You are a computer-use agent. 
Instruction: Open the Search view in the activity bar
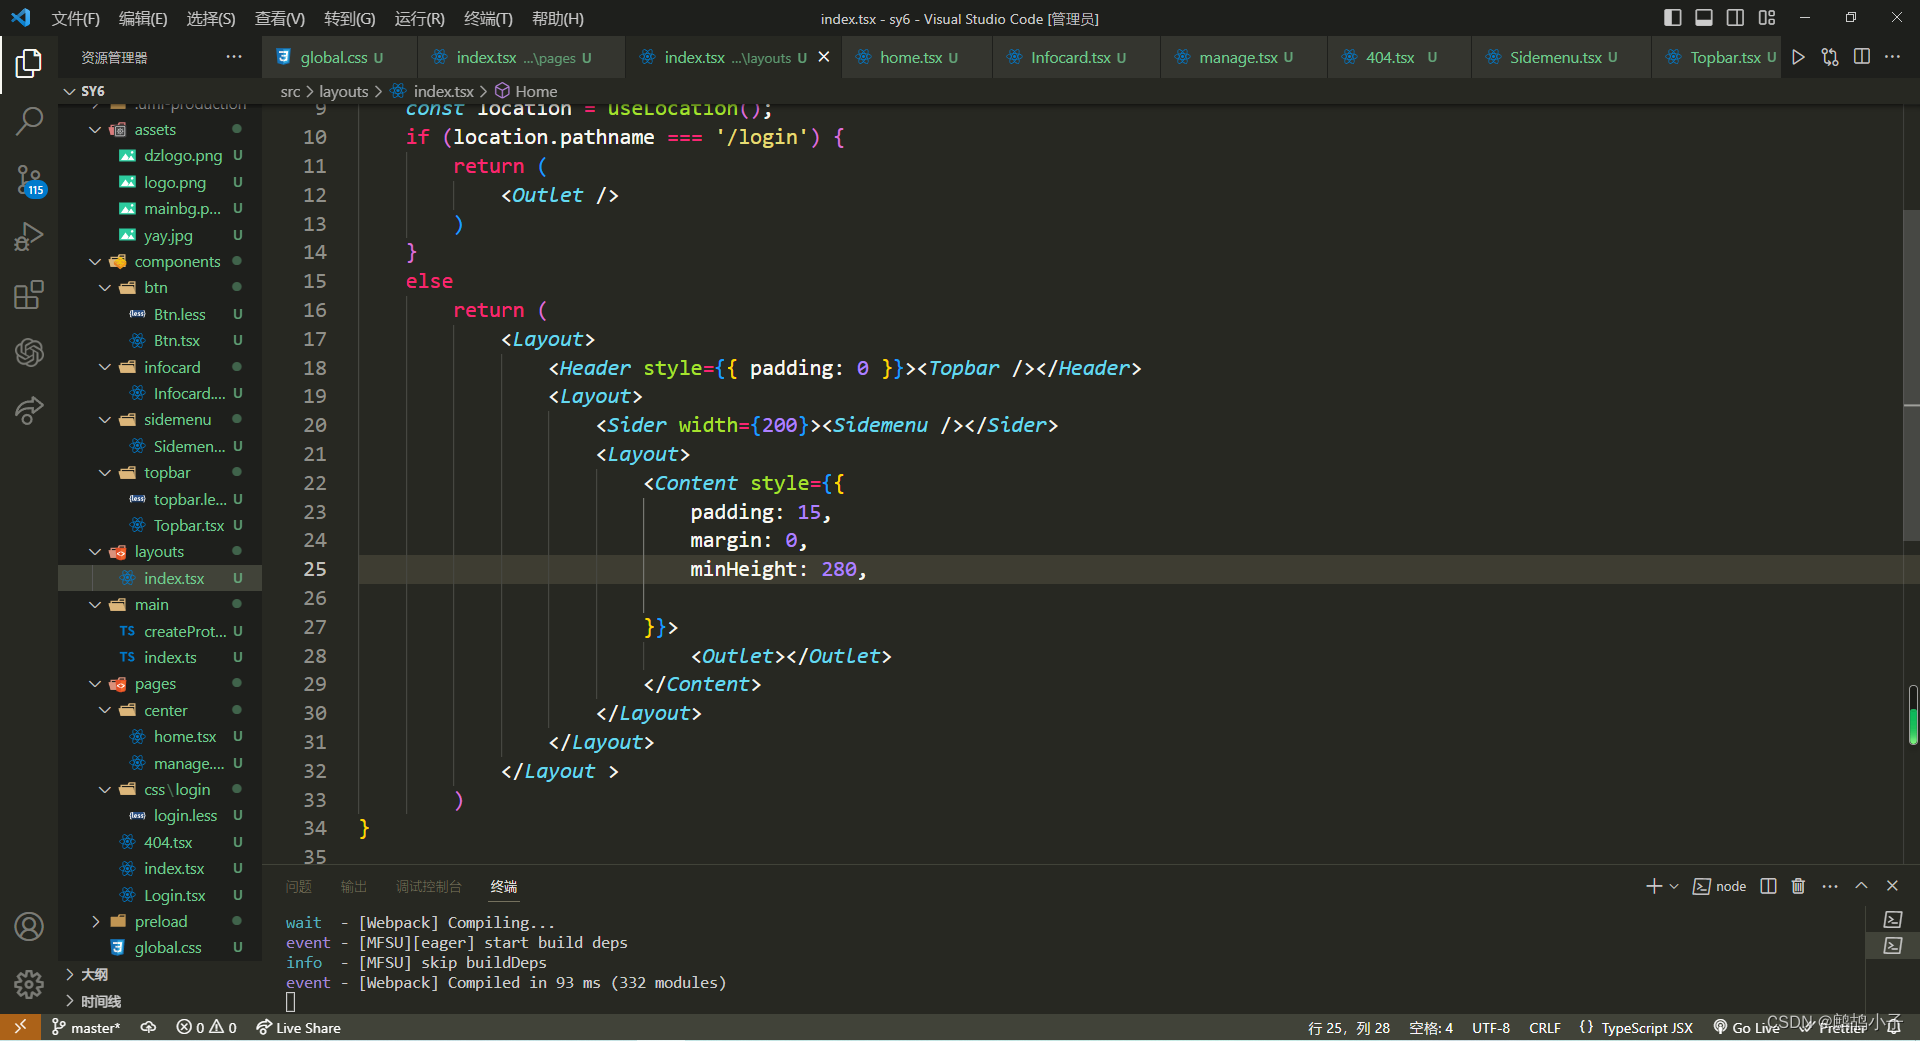tap(29, 120)
